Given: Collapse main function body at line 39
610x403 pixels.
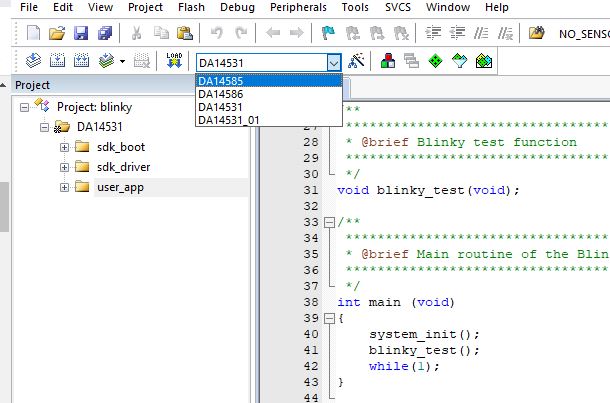Looking at the screenshot, I should [329, 318].
